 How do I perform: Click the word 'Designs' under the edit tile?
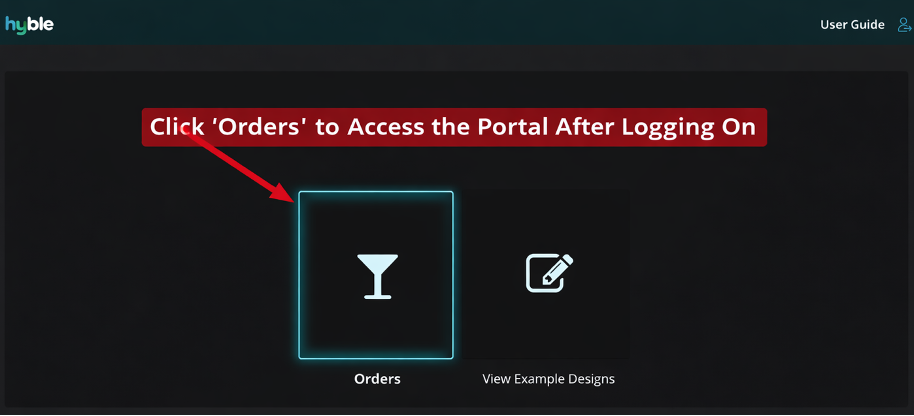tap(592, 379)
